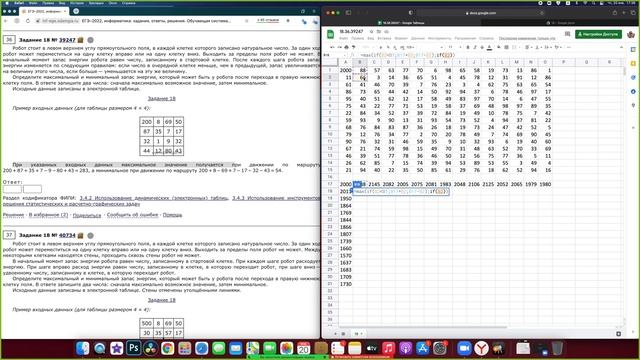Open task link 40734 in left browser
Image resolution: width=640 pixels, height=360 pixels.
pos(67,235)
